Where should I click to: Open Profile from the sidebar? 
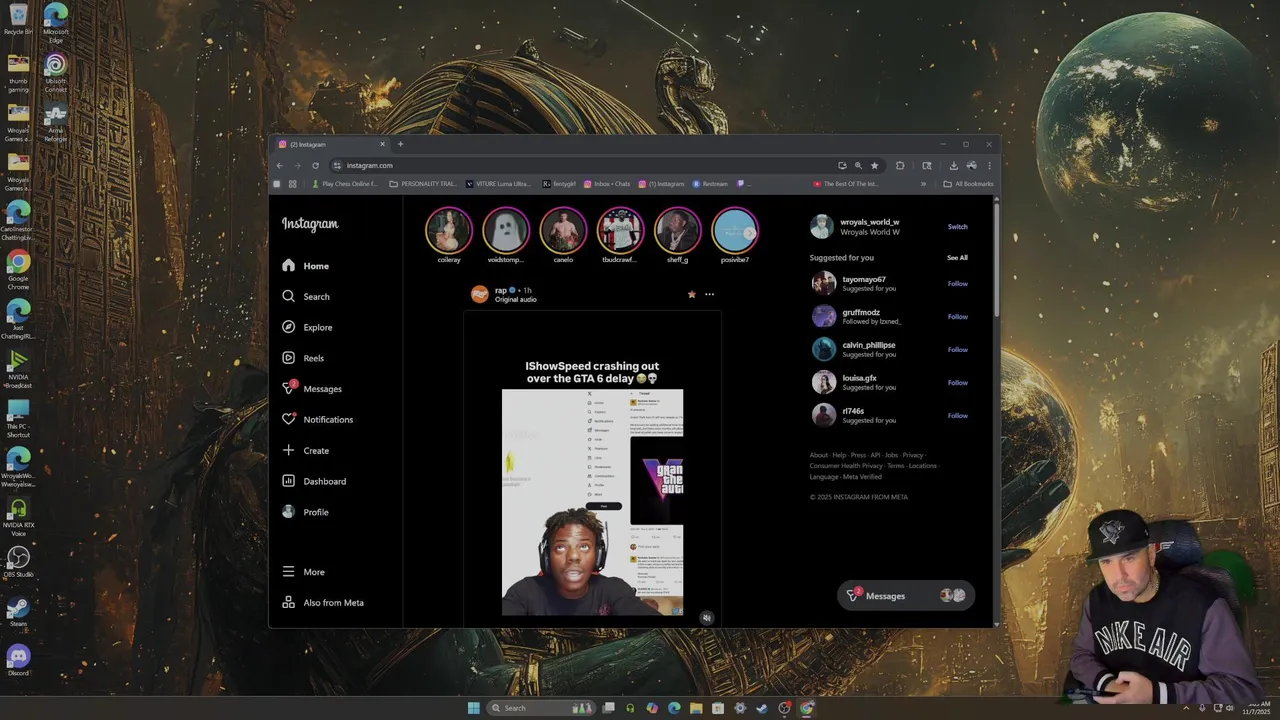(305, 512)
